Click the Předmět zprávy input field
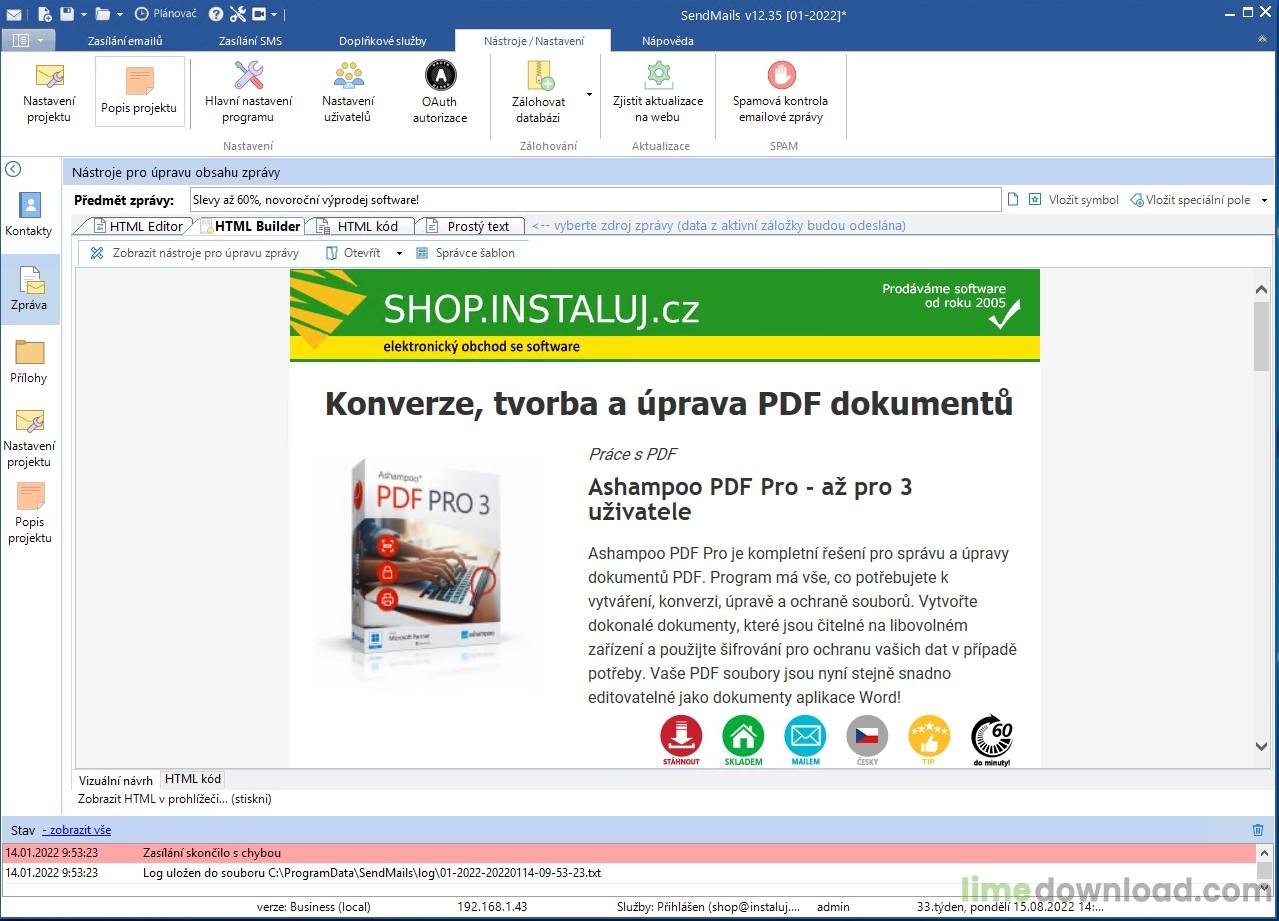This screenshot has width=1279, height=921. click(x=594, y=200)
